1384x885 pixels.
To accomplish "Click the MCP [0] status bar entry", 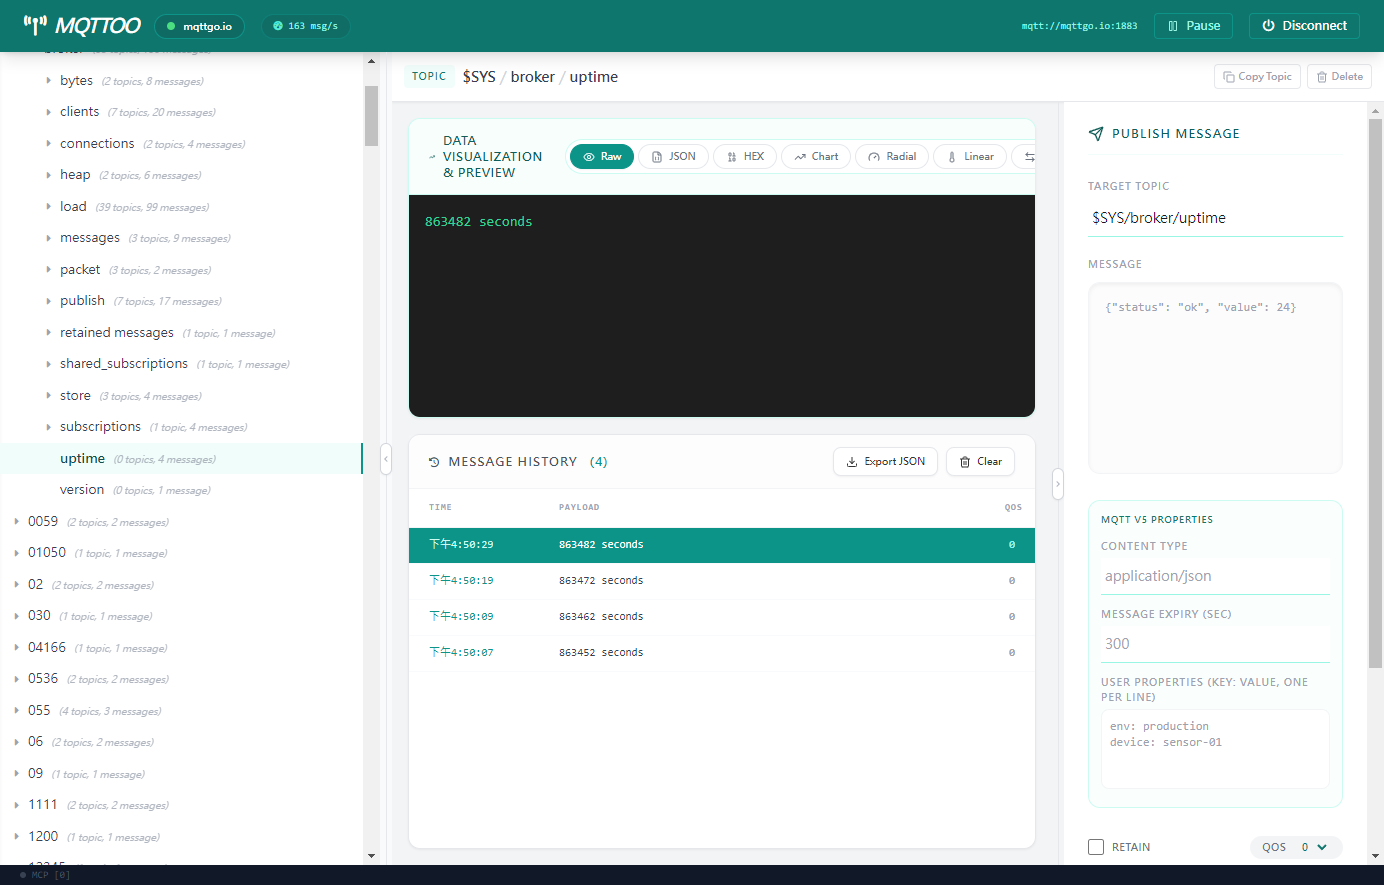I will [45, 875].
